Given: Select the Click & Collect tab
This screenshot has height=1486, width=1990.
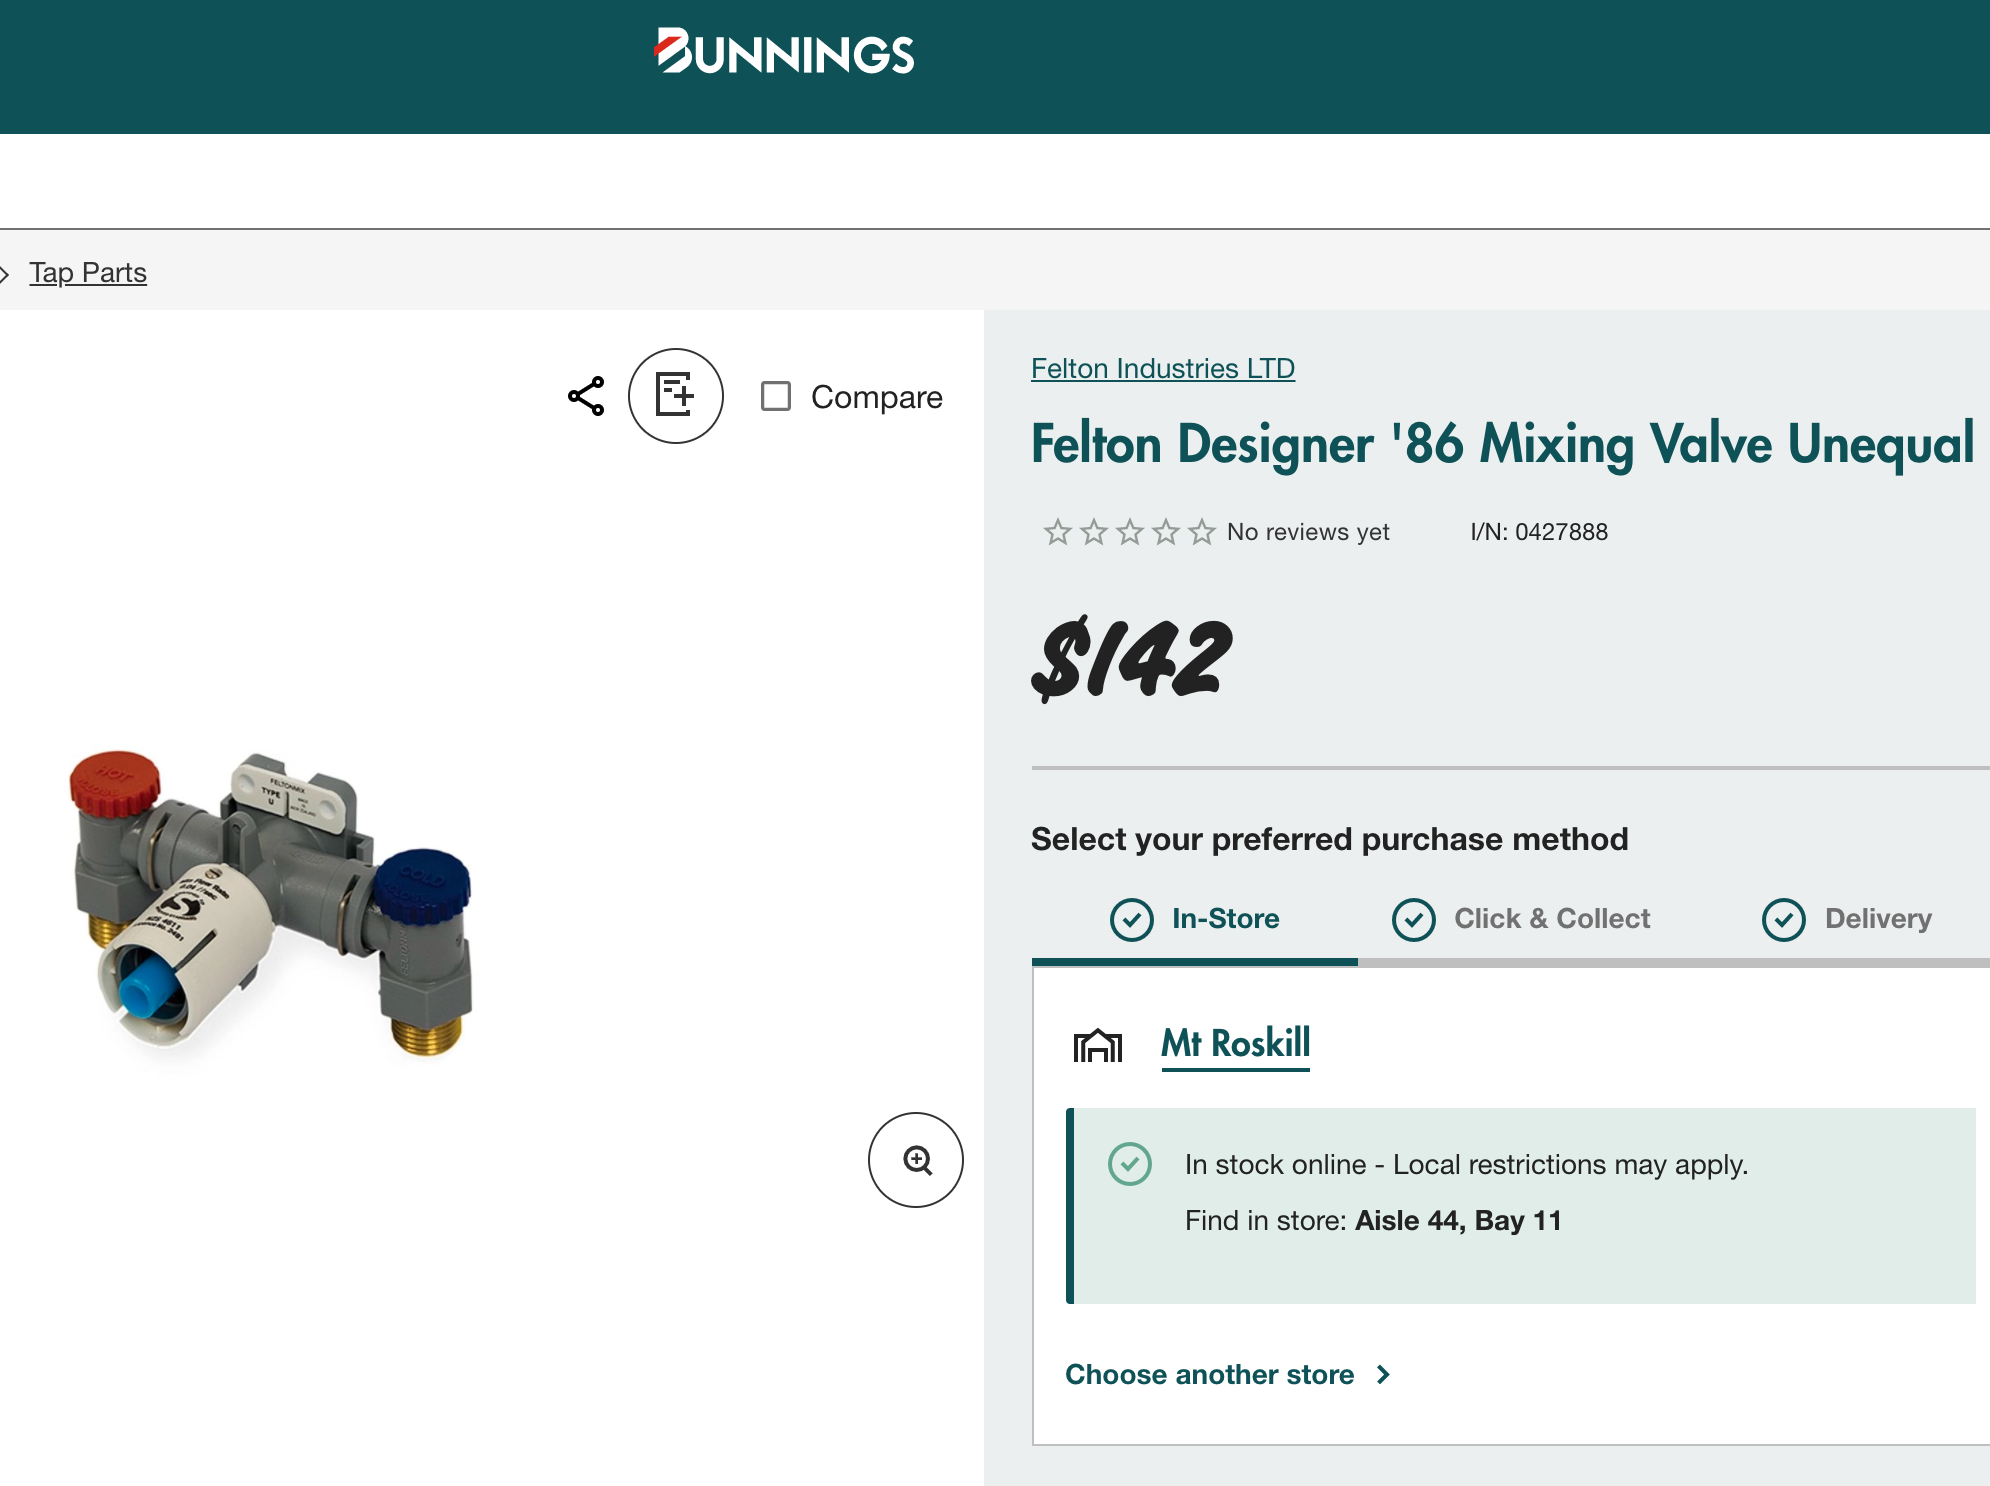Looking at the screenshot, I should 1551,919.
